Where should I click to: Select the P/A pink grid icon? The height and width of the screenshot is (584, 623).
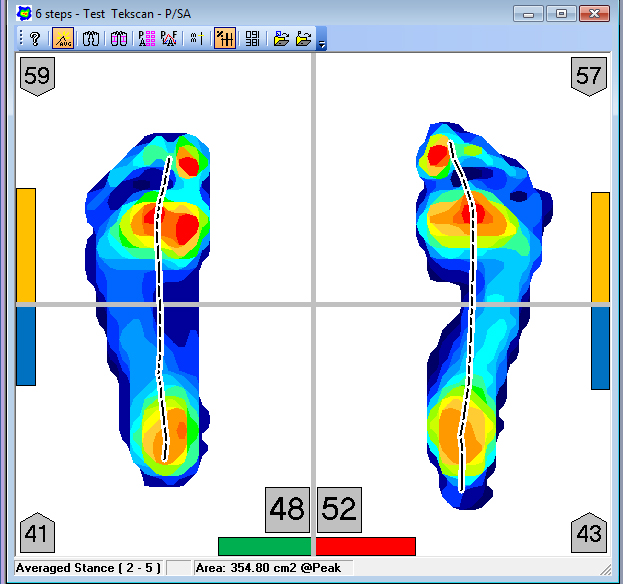[x=146, y=39]
